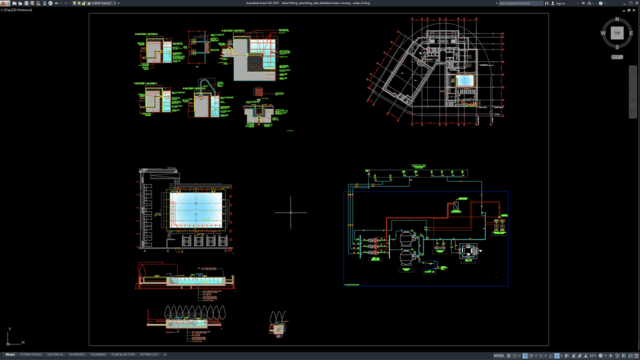Toggle Snap mode in status bar
The height and width of the screenshot is (360, 640).
[515, 356]
